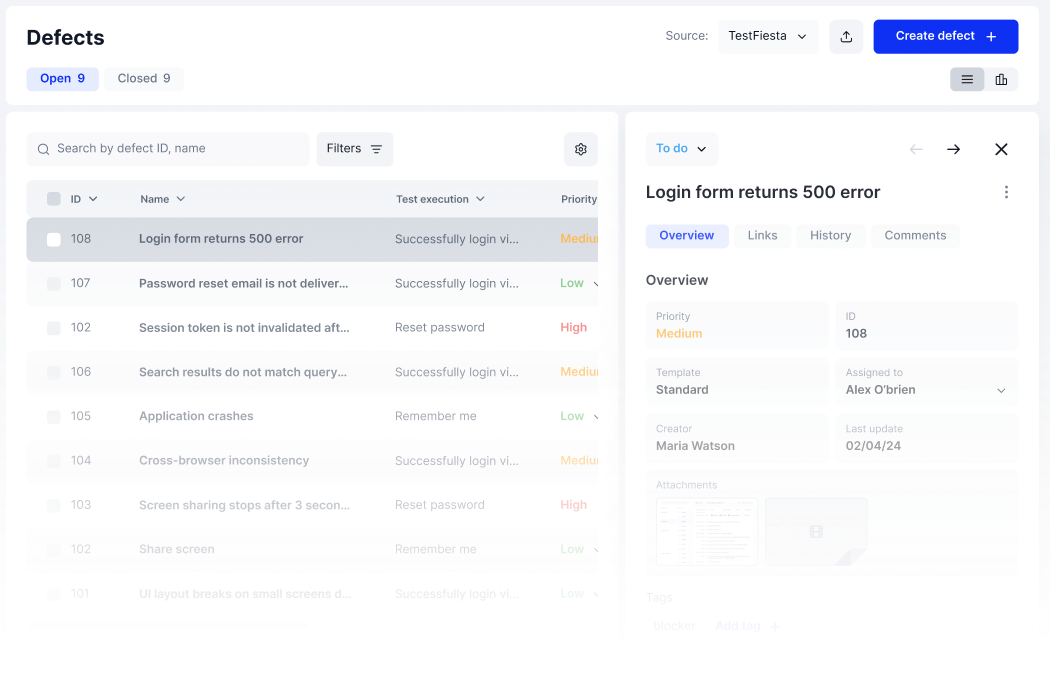1050x680 pixels.
Task: Open the To do status dropdown
Action: pos(682,149)
